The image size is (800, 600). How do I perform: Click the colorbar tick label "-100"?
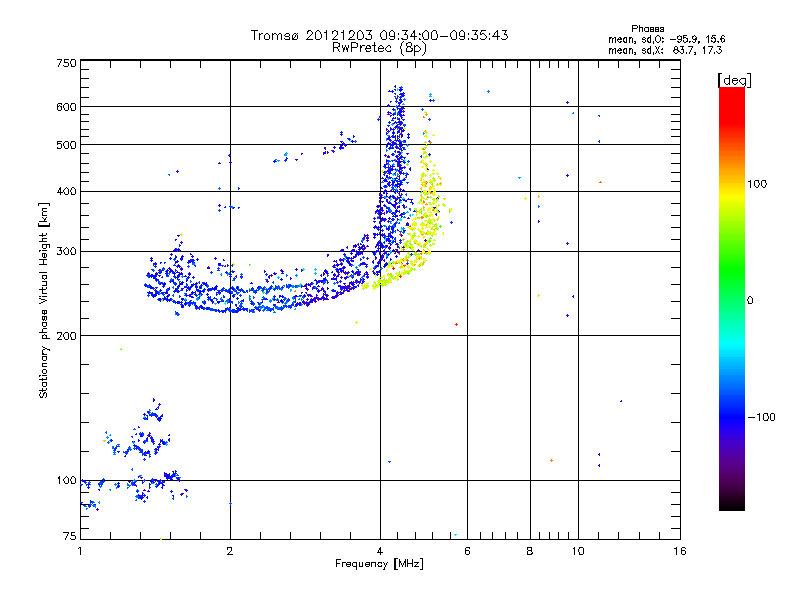pyautogui.click(x=762, y=417)
